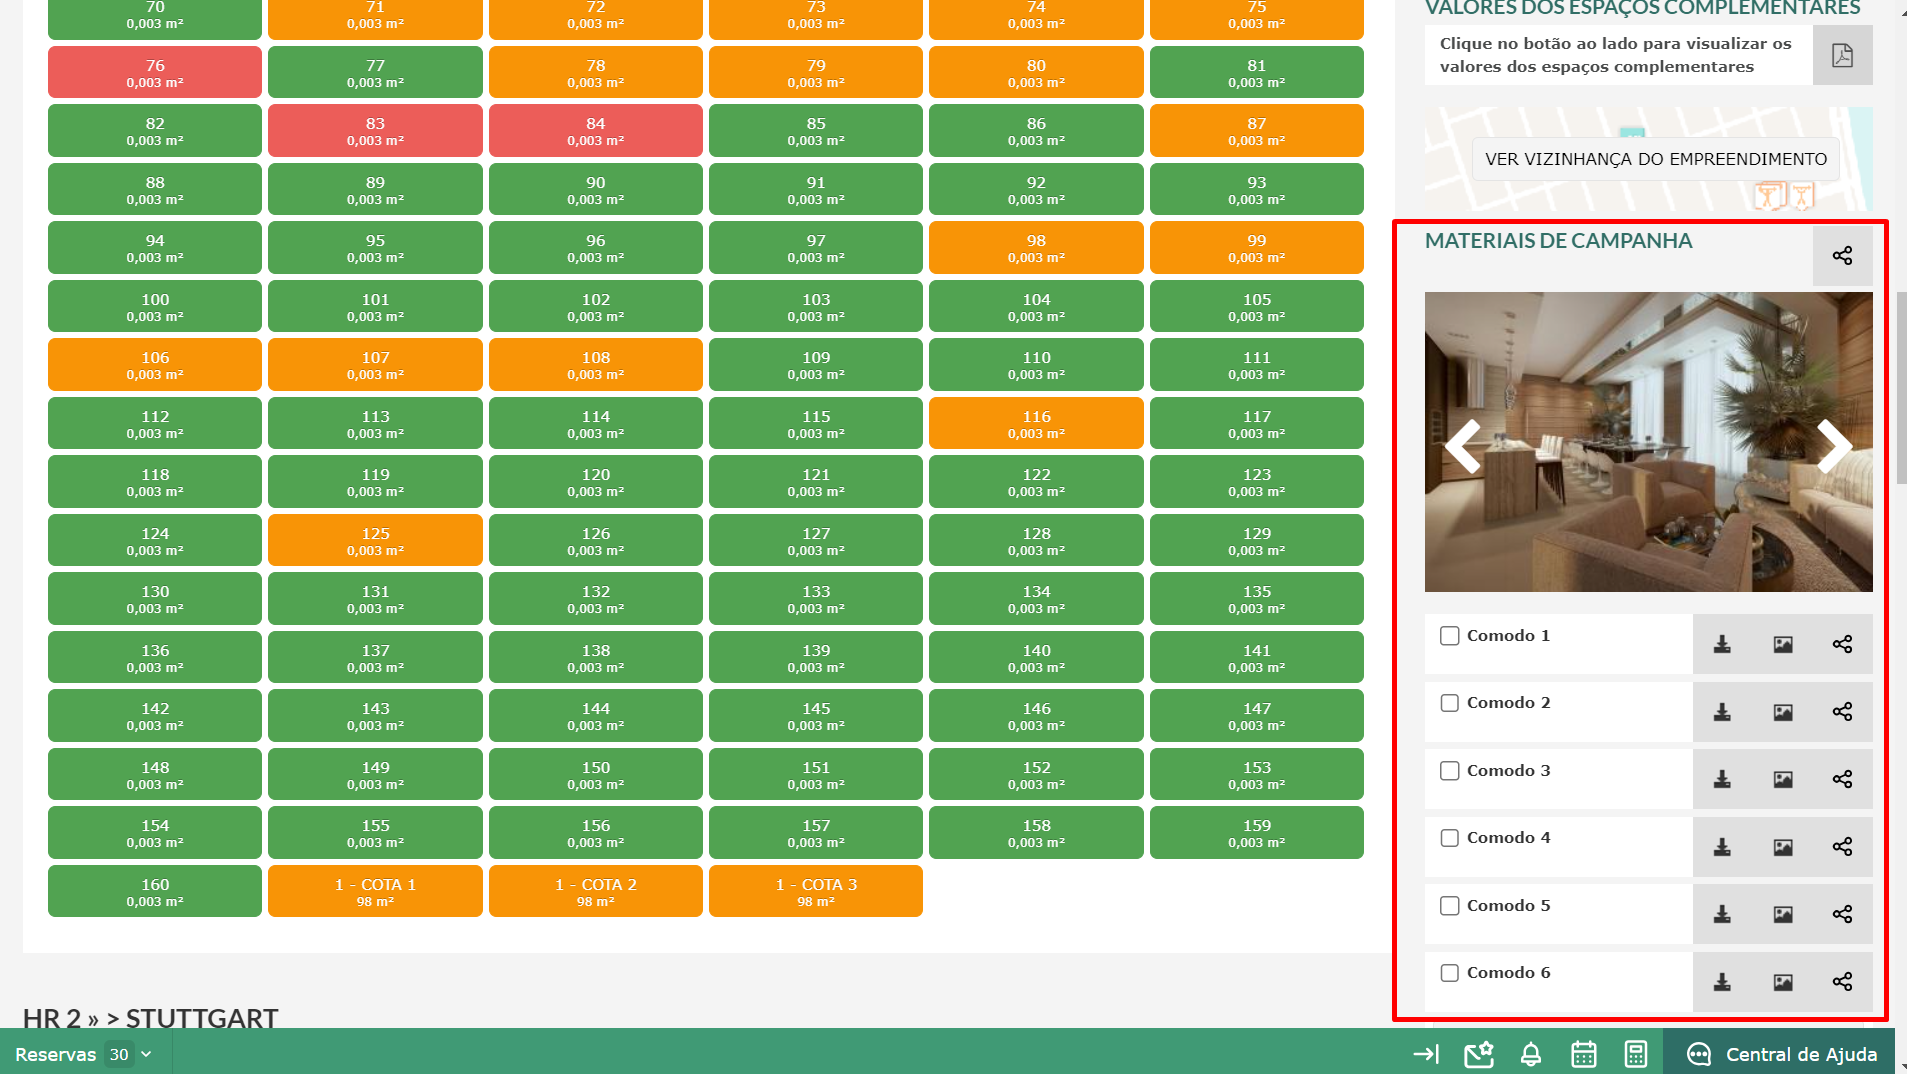Download Comodo 4 material
The height and width of the screenshot is (1074, 1907).
[1722, 847]
